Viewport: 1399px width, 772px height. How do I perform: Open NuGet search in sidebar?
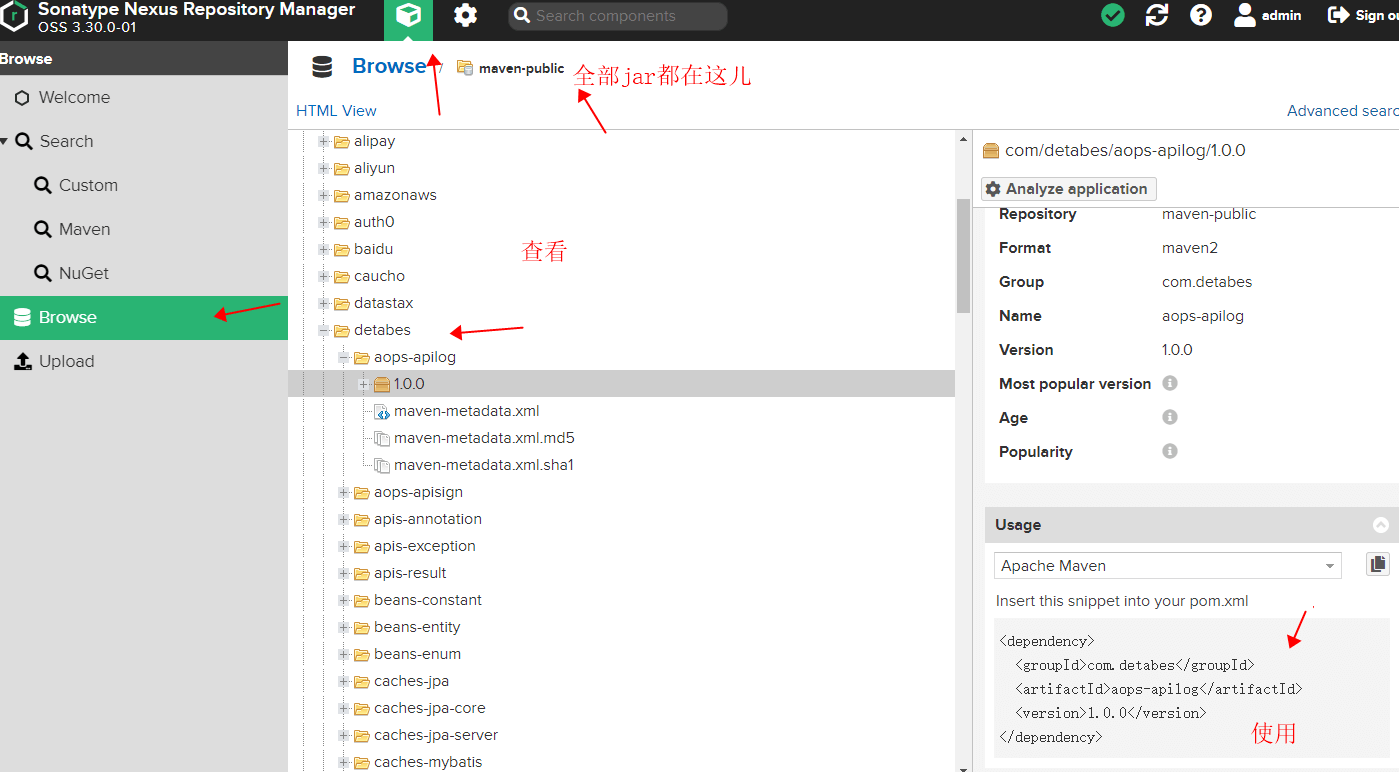point(84,273)
